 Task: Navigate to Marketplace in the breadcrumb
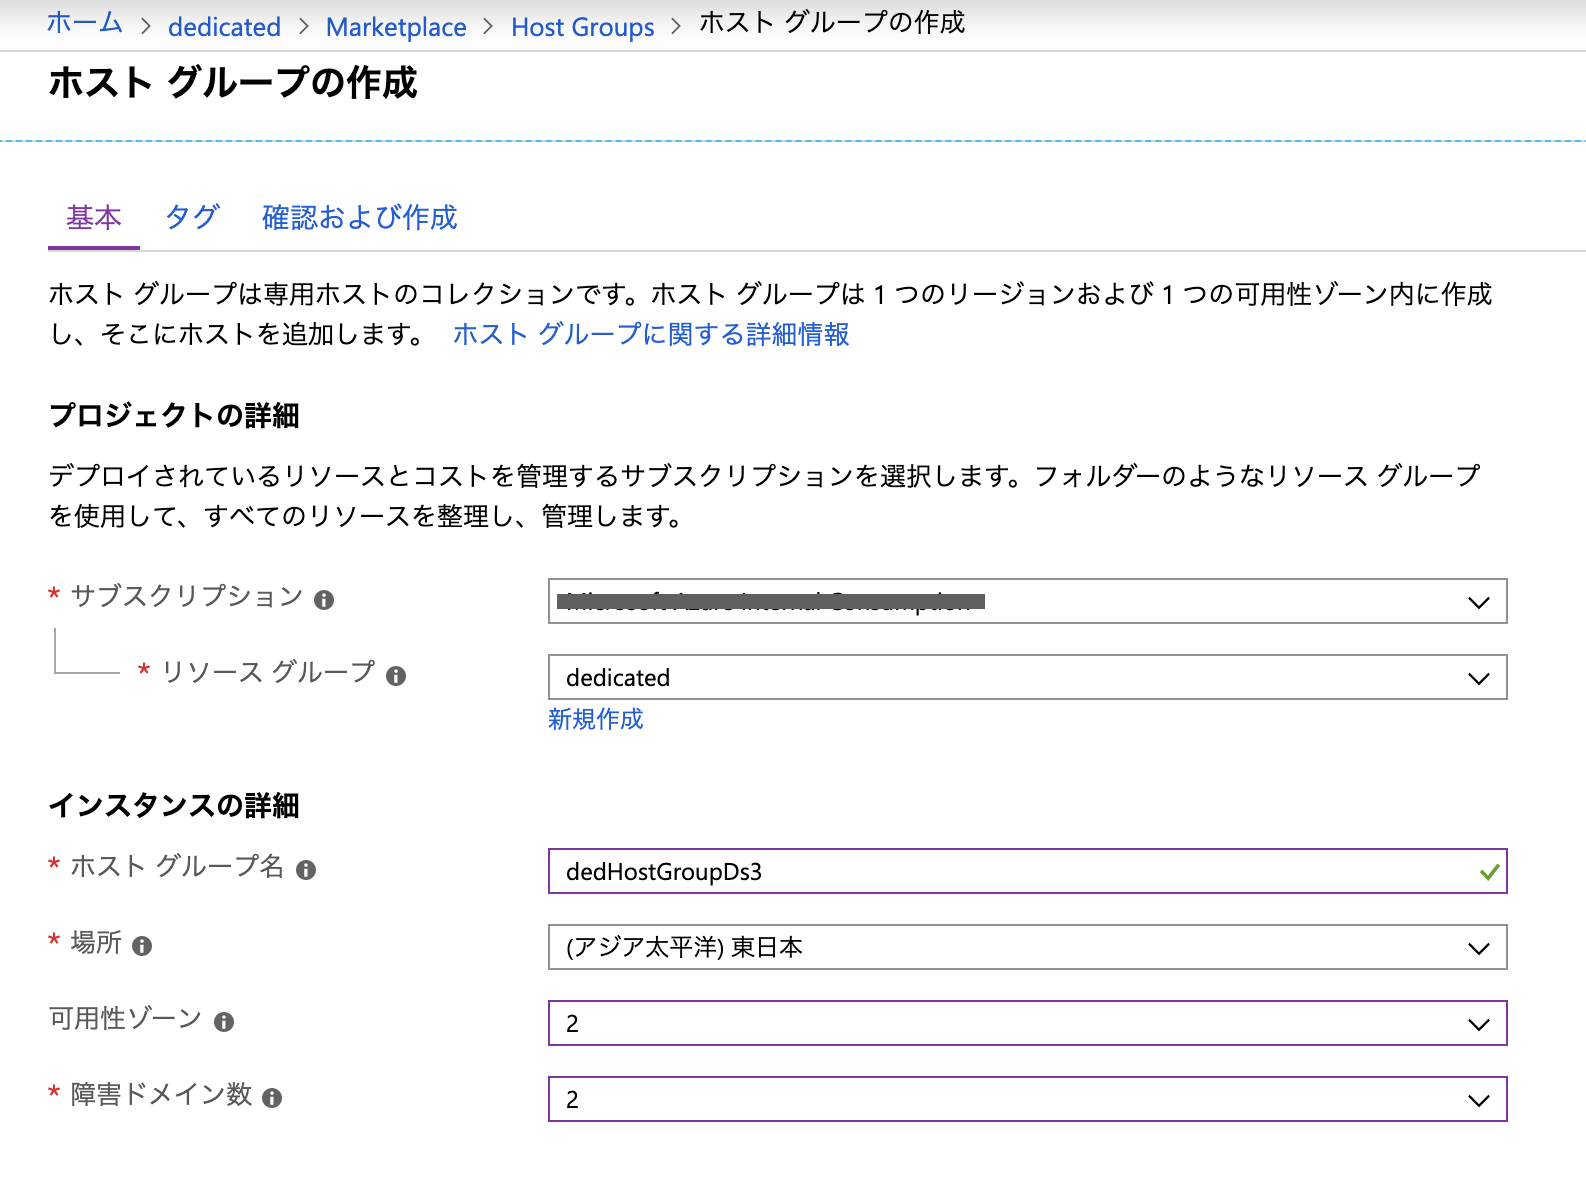(x=396, y=27)
